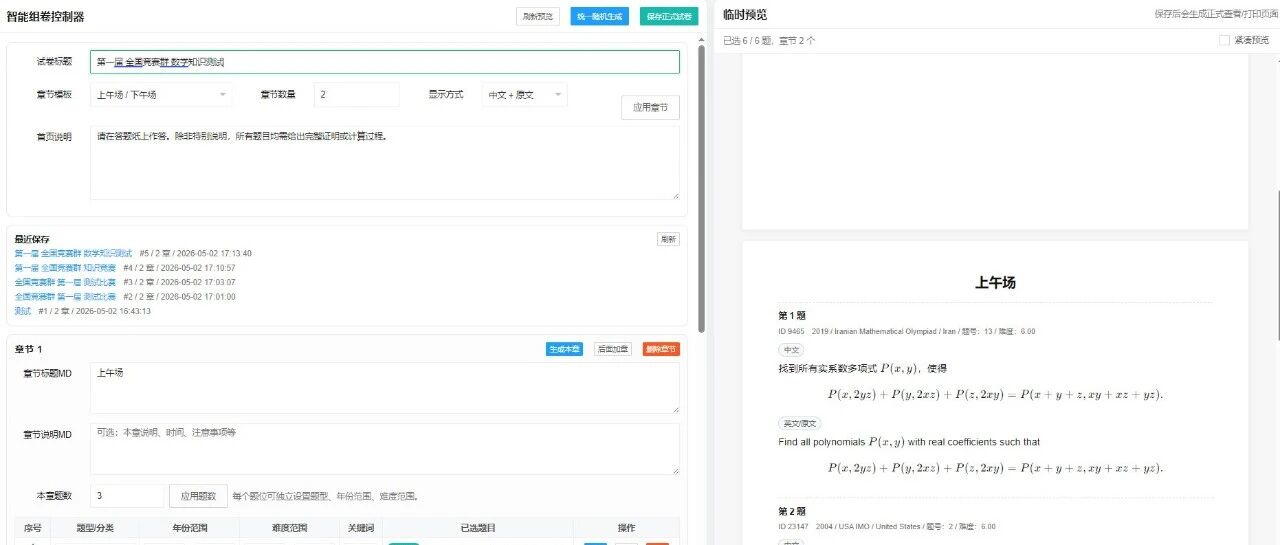
Task: Click the 已选题目 column header
Action: point(477,528)
